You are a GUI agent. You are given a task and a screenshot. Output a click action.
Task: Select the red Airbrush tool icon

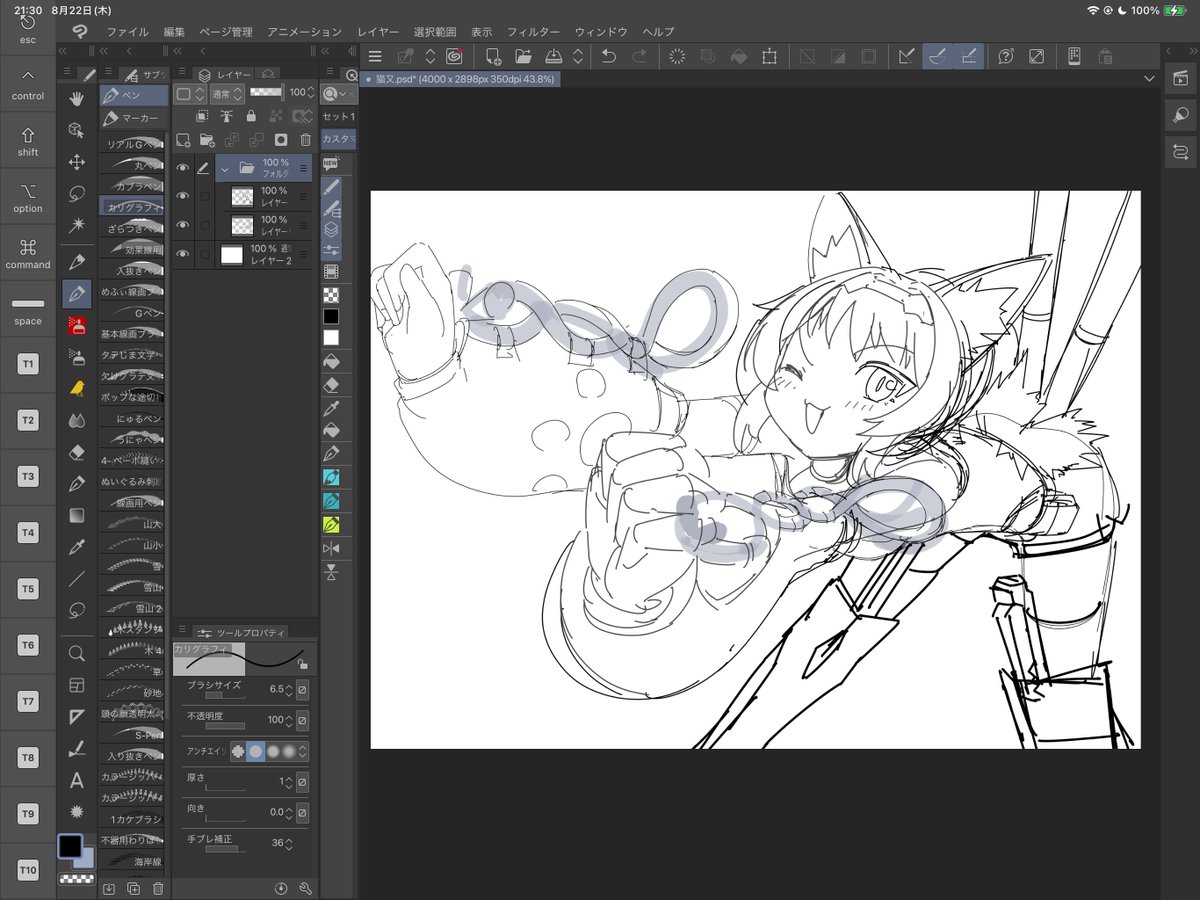(77, 324)
